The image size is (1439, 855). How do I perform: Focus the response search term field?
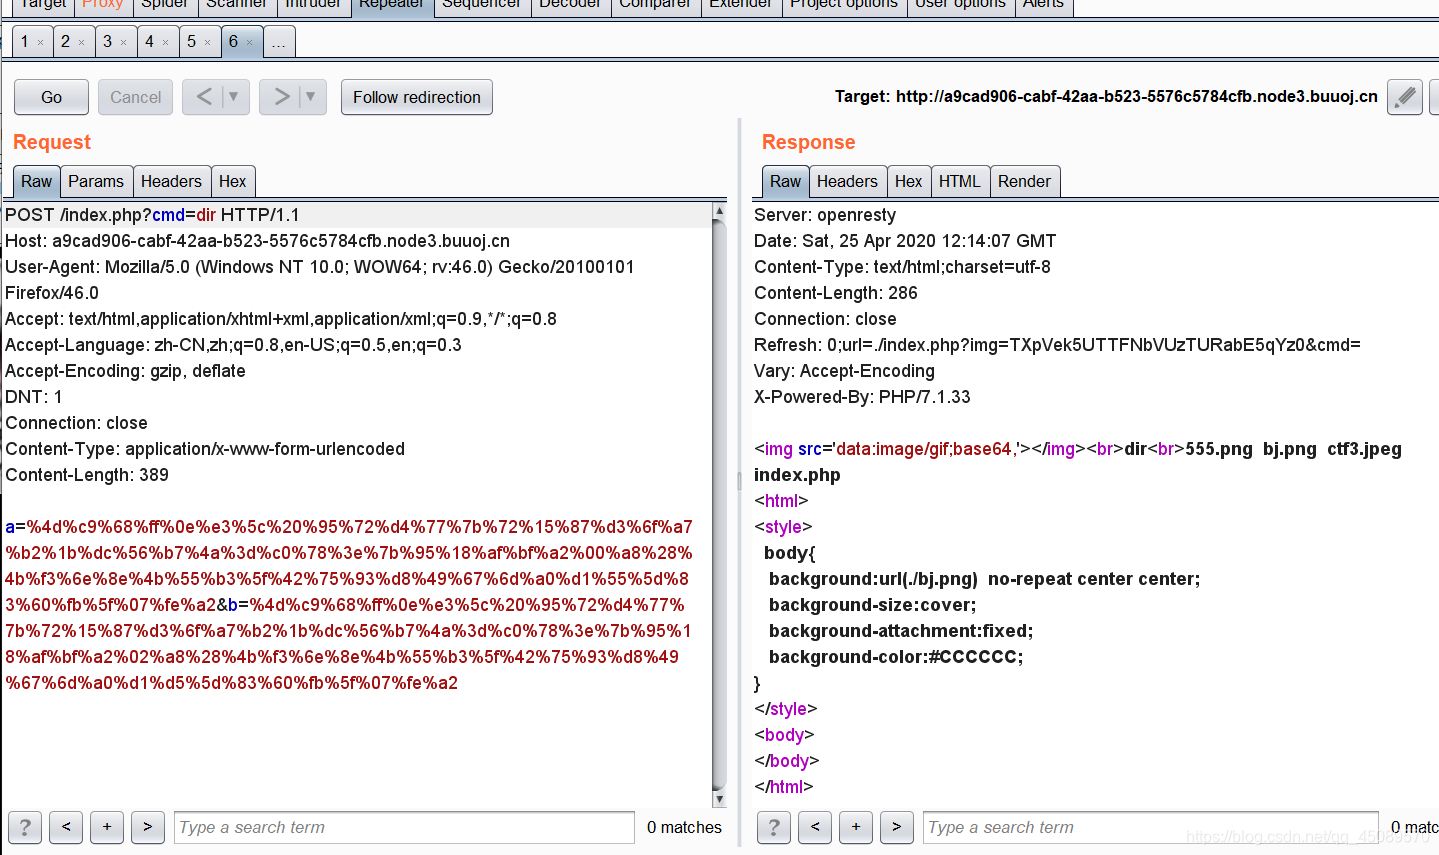point(1151,827)
